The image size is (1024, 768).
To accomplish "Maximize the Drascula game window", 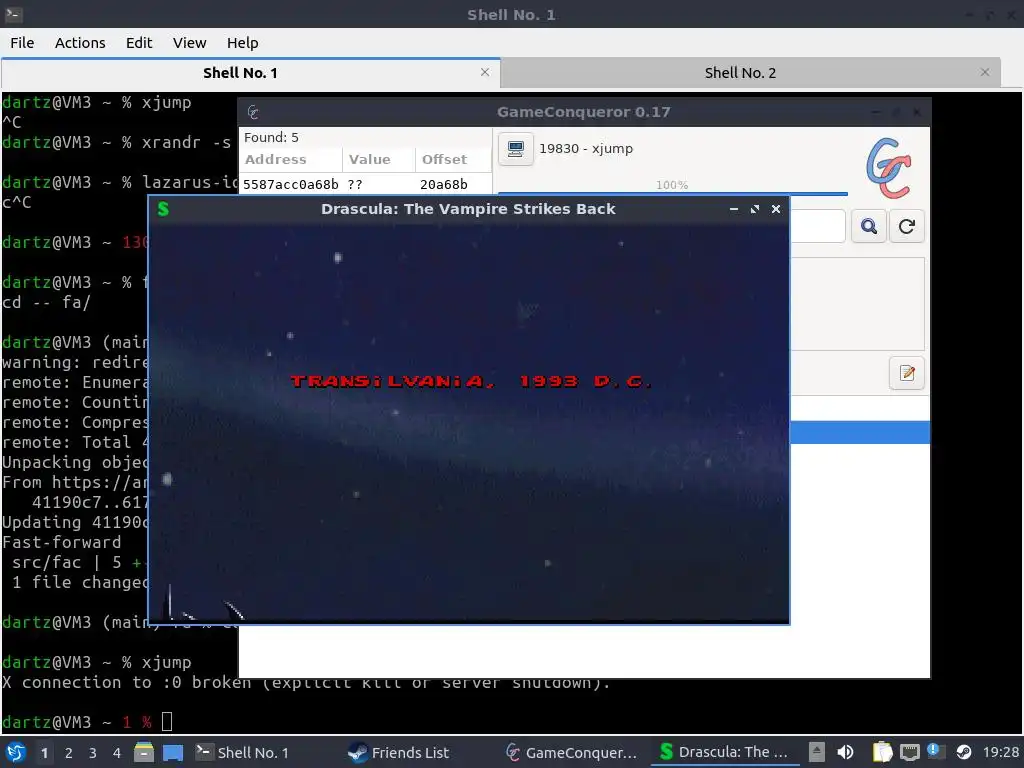I will pos(755,209).
